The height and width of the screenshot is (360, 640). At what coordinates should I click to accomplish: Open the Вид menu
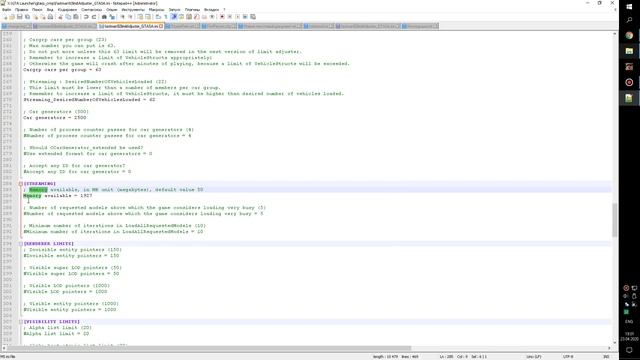50,9
